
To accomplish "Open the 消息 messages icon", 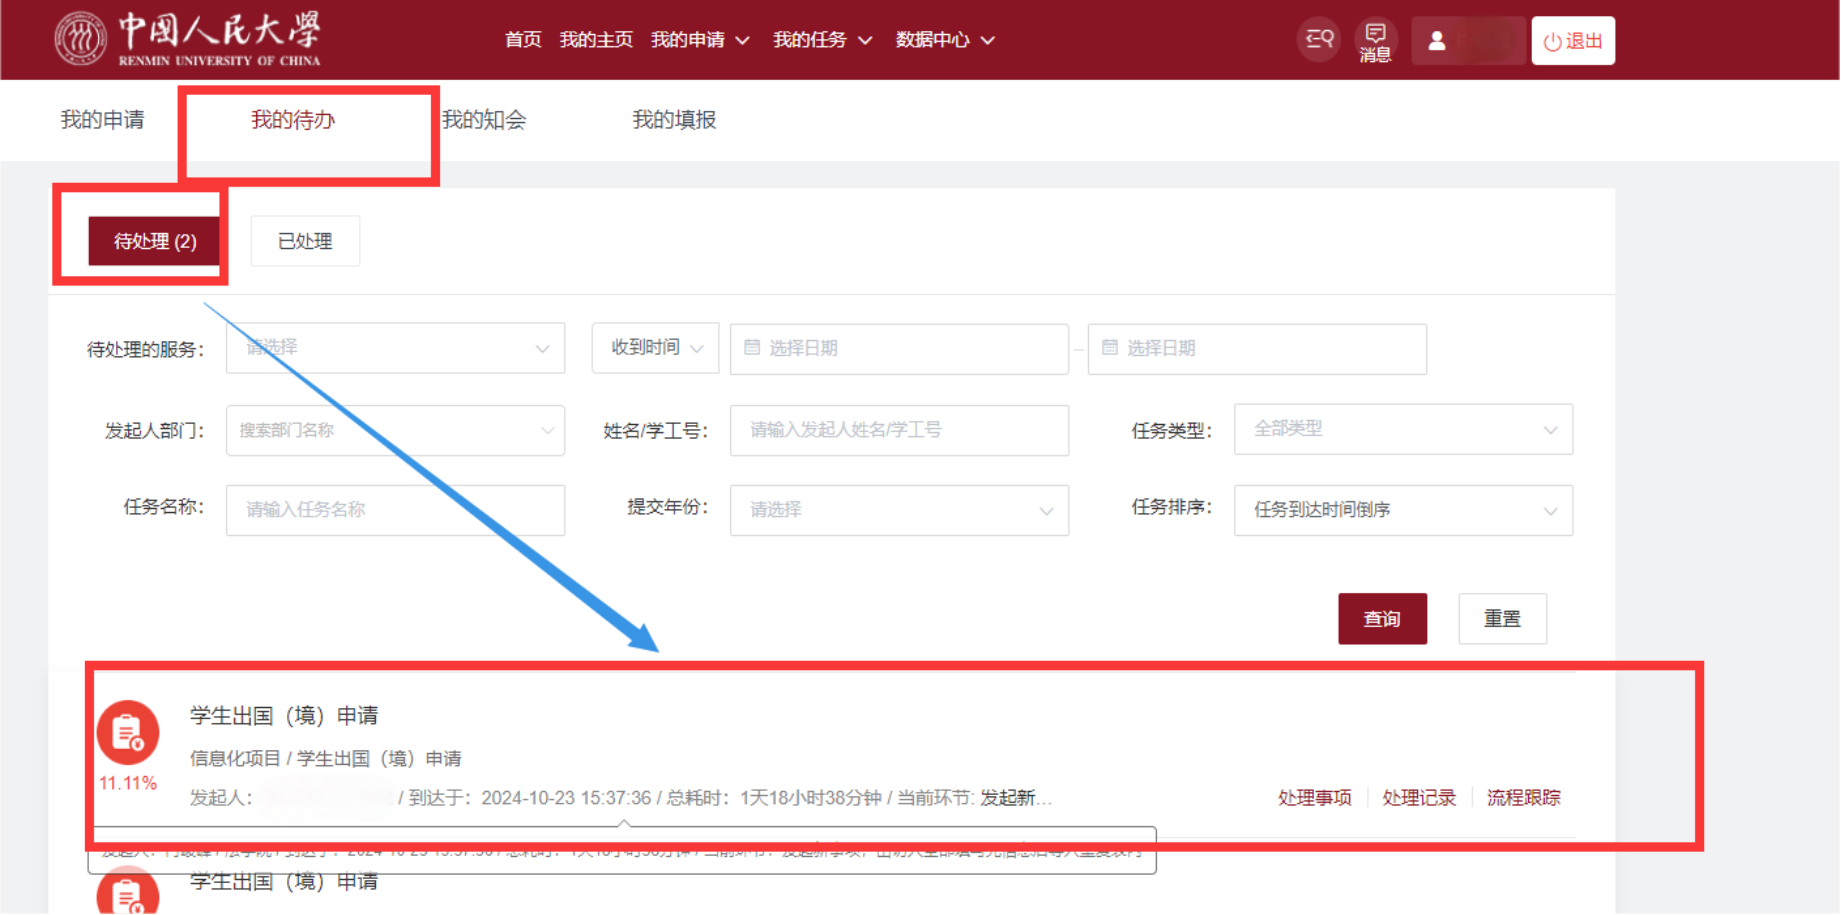I will click(1375, 41).
